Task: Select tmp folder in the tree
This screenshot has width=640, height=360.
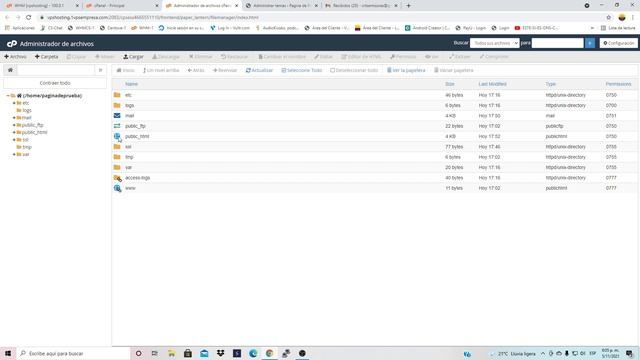Action: click(x=27, y=147)
